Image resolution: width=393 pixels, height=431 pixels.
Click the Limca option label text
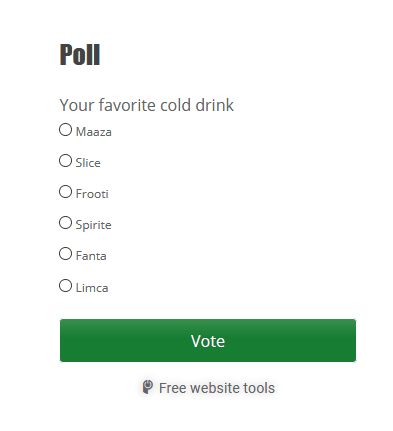click(x=92, y=288)
